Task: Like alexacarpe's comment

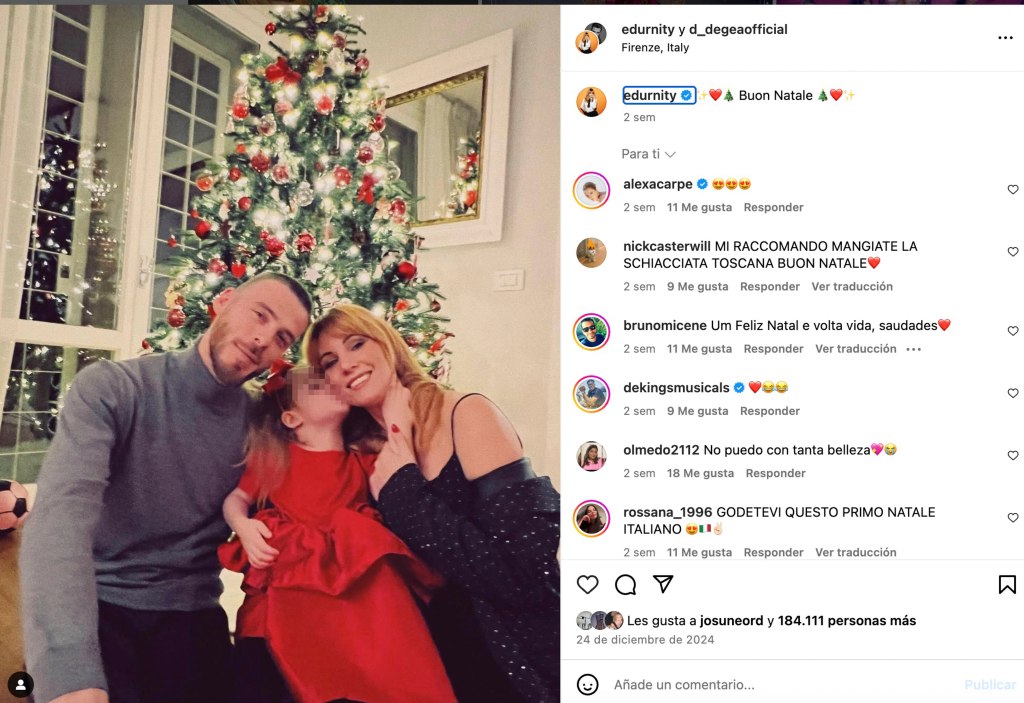Action: (x=1012, y=190)
